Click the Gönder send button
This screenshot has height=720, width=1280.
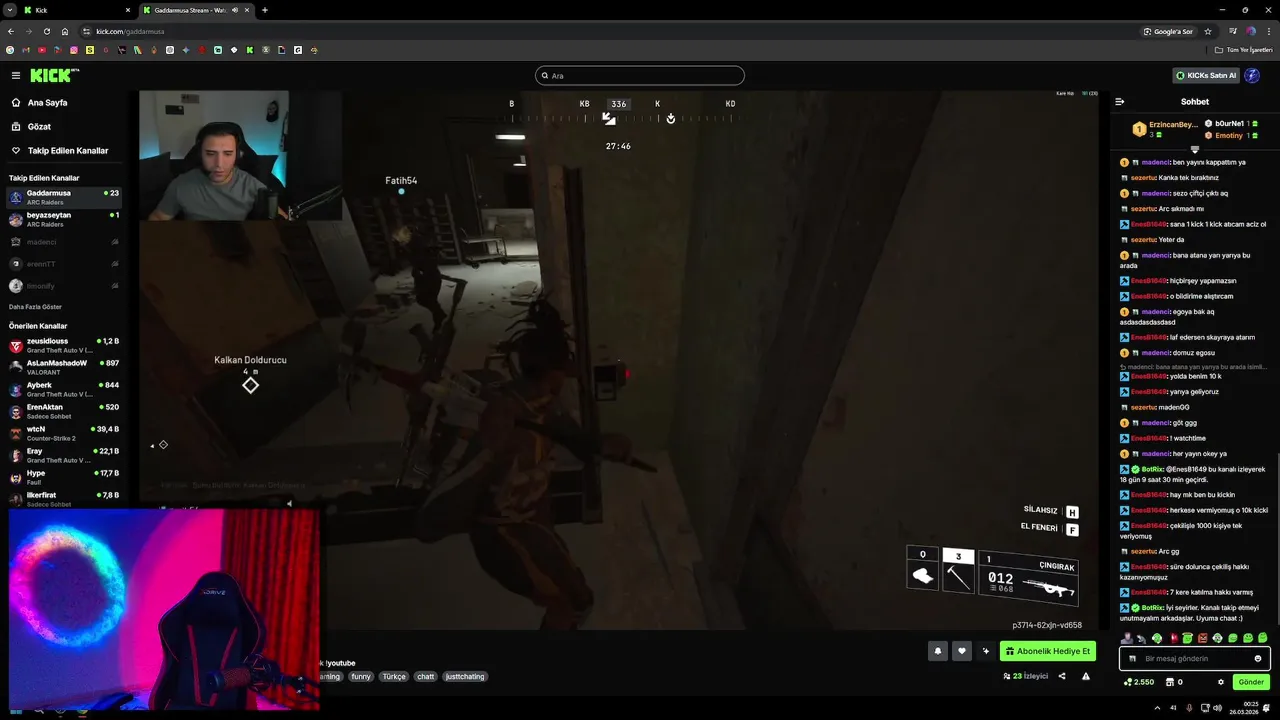(x=1251, y=682)
